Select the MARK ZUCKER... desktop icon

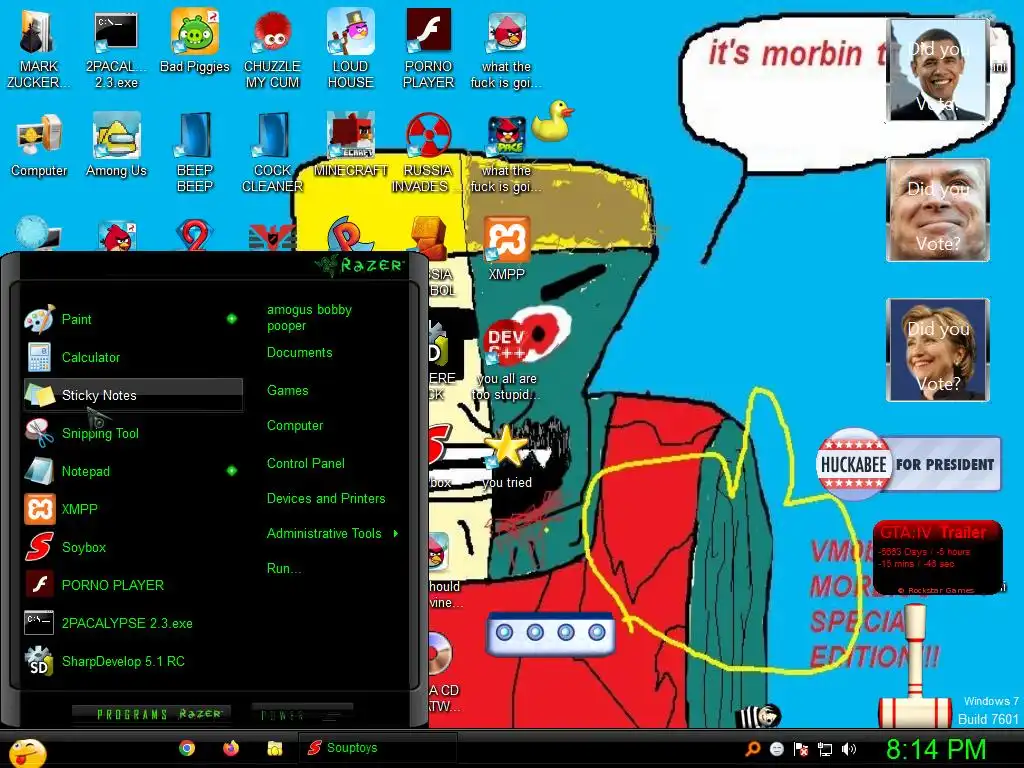pos(39,48)
